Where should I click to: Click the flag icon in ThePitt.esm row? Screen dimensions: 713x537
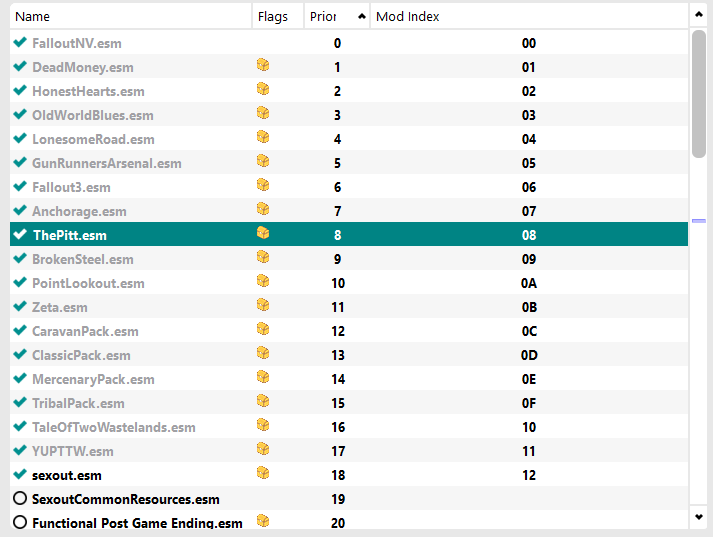(263, 233)
